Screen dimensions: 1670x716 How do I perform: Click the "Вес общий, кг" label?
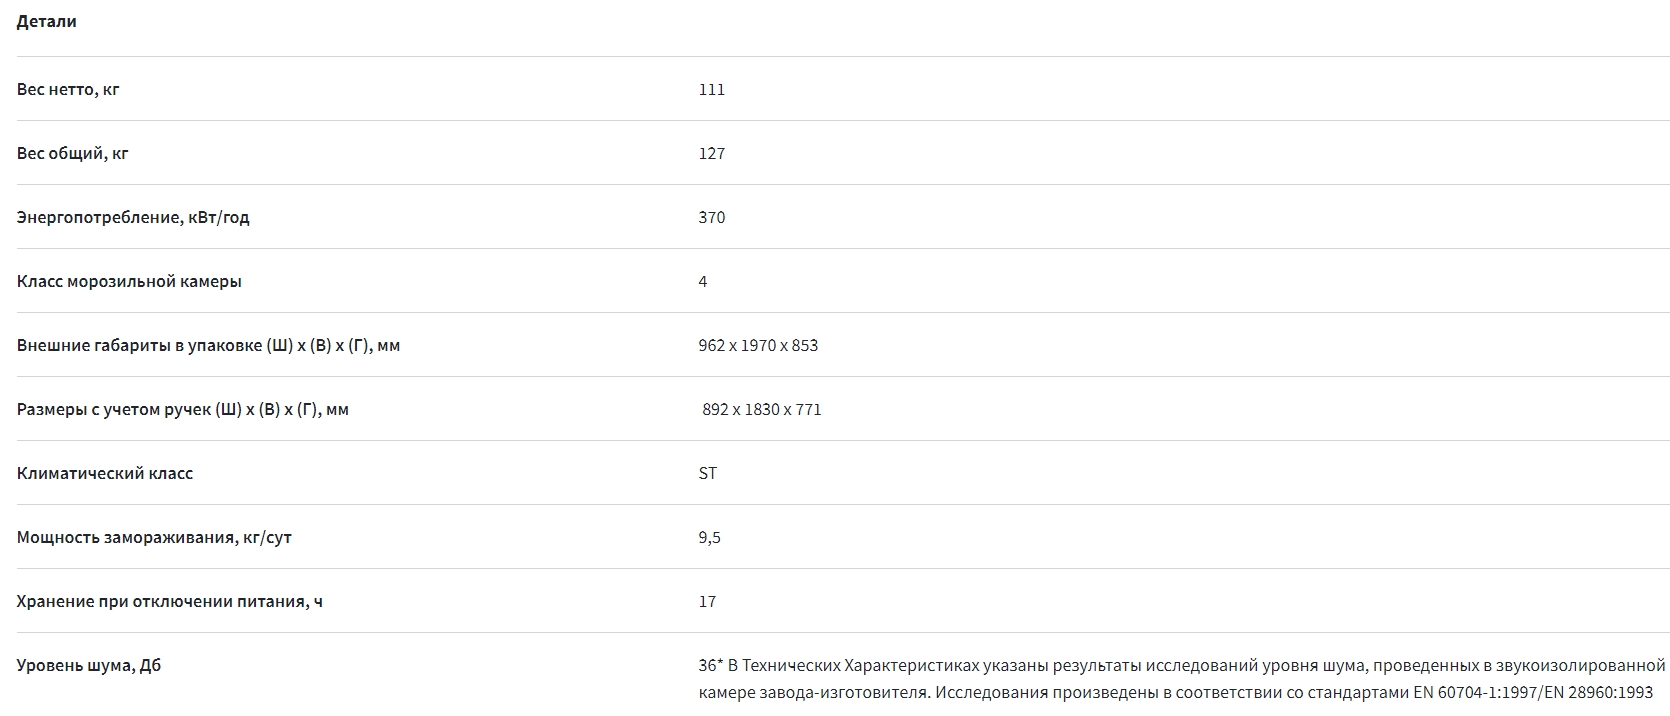(x=73, y=154)
